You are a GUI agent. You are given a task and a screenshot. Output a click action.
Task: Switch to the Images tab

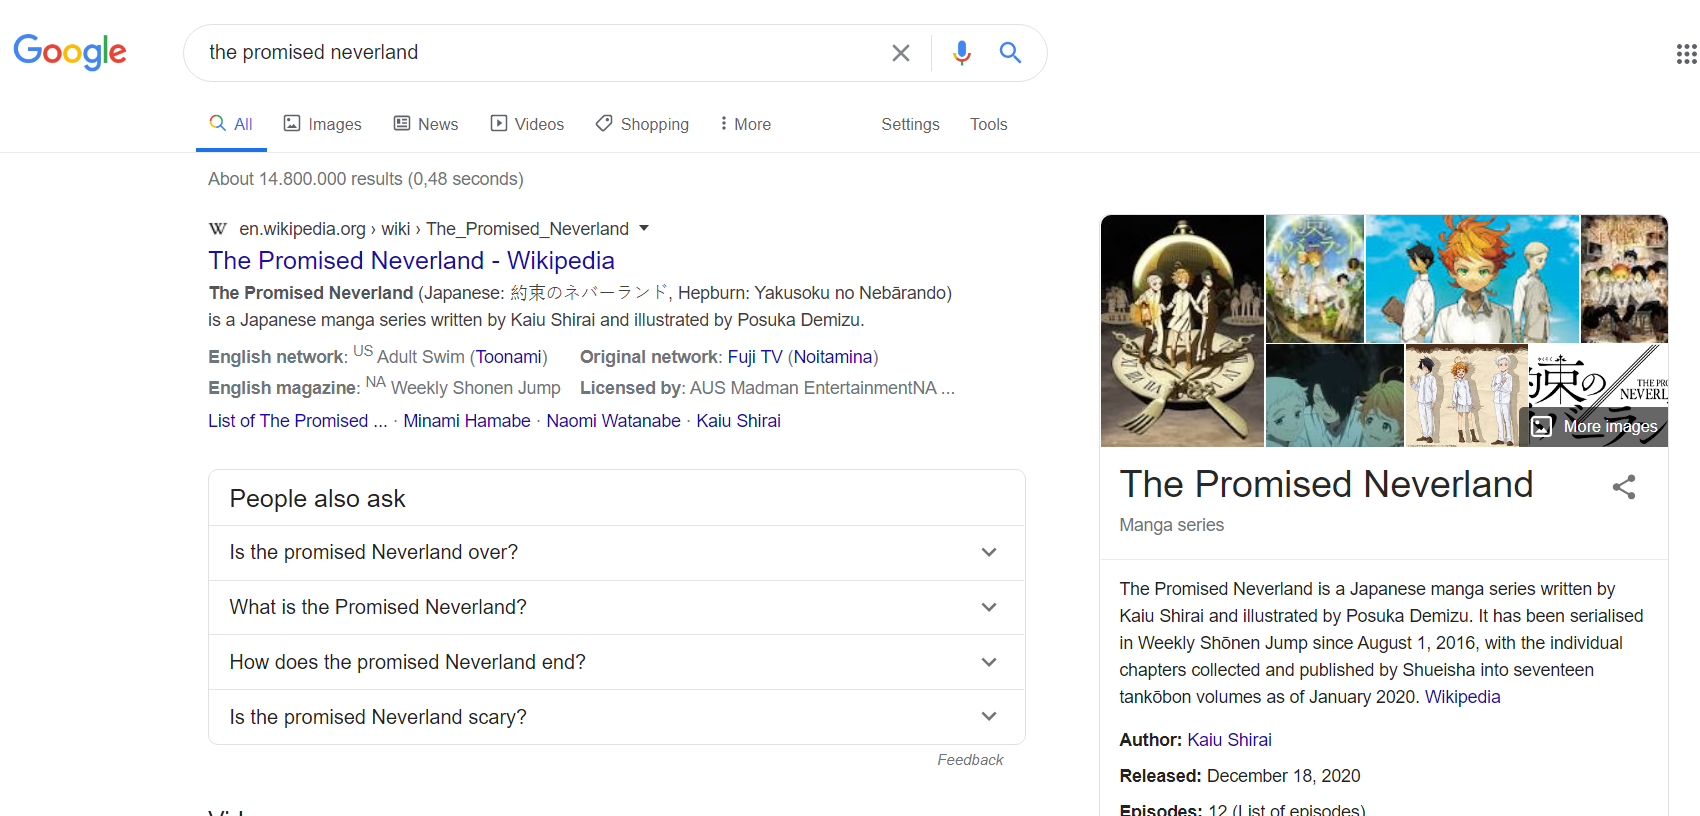click(x=322, y=124)
